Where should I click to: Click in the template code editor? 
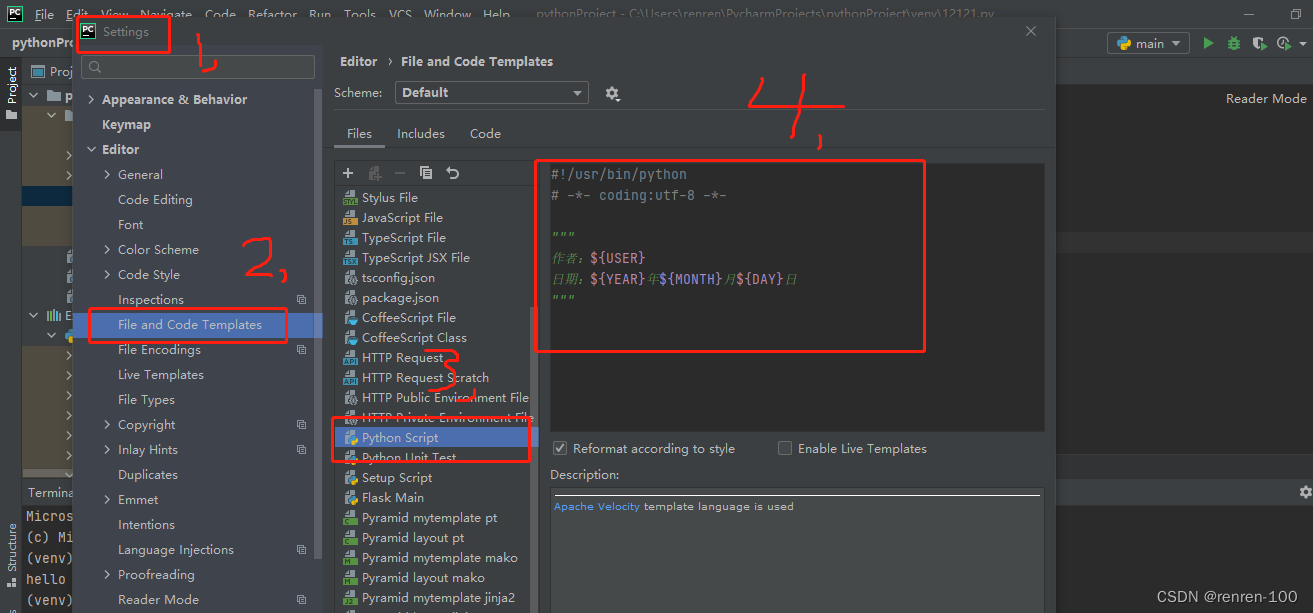coord(797,298)
